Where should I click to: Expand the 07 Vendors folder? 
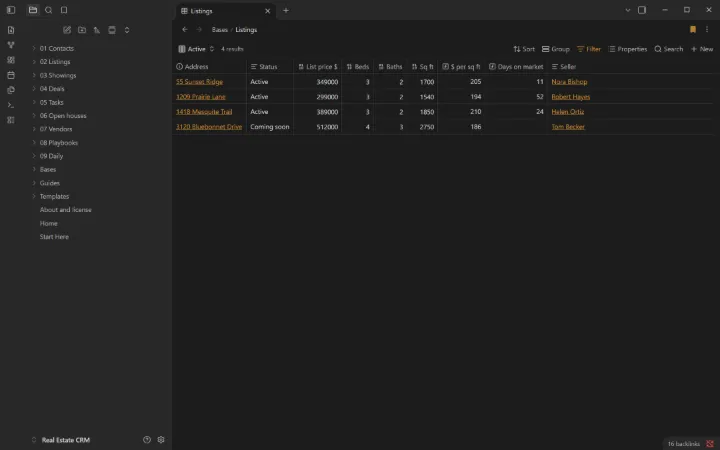pyautogui.click(x=56, y=129)
